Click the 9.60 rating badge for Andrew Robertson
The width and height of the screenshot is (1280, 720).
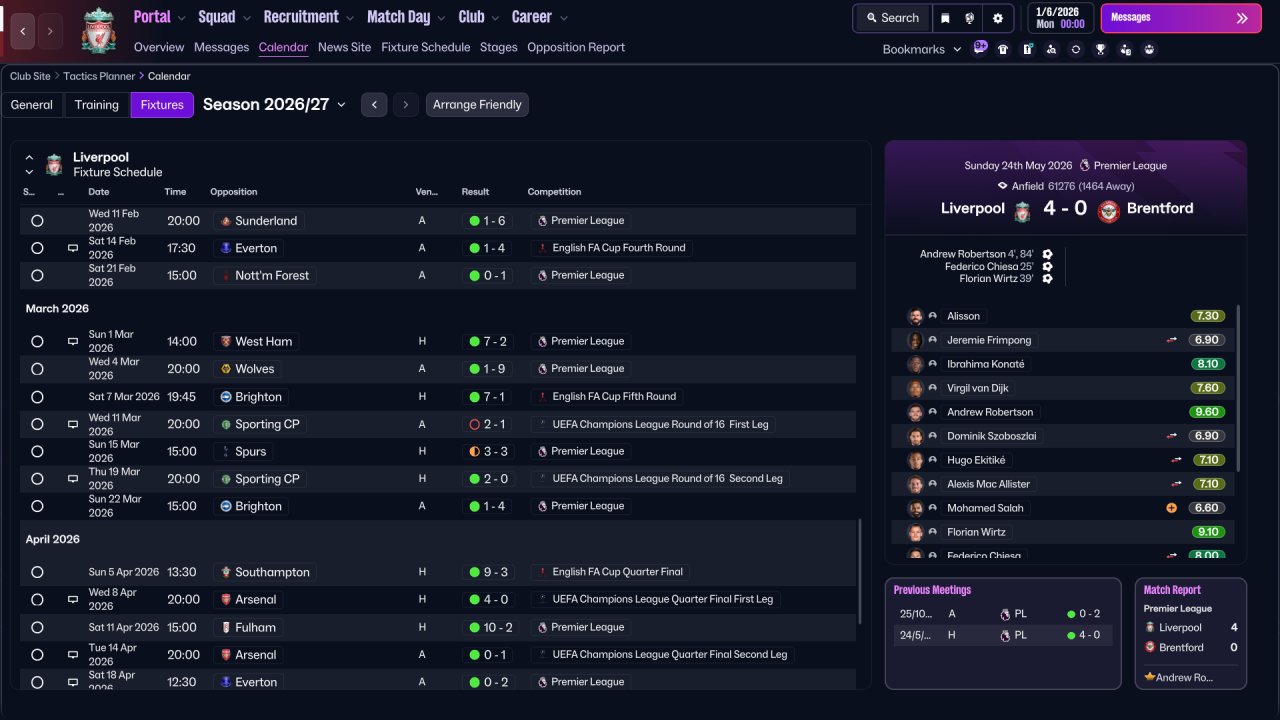pyautogui.click(x=1207, y=412)
